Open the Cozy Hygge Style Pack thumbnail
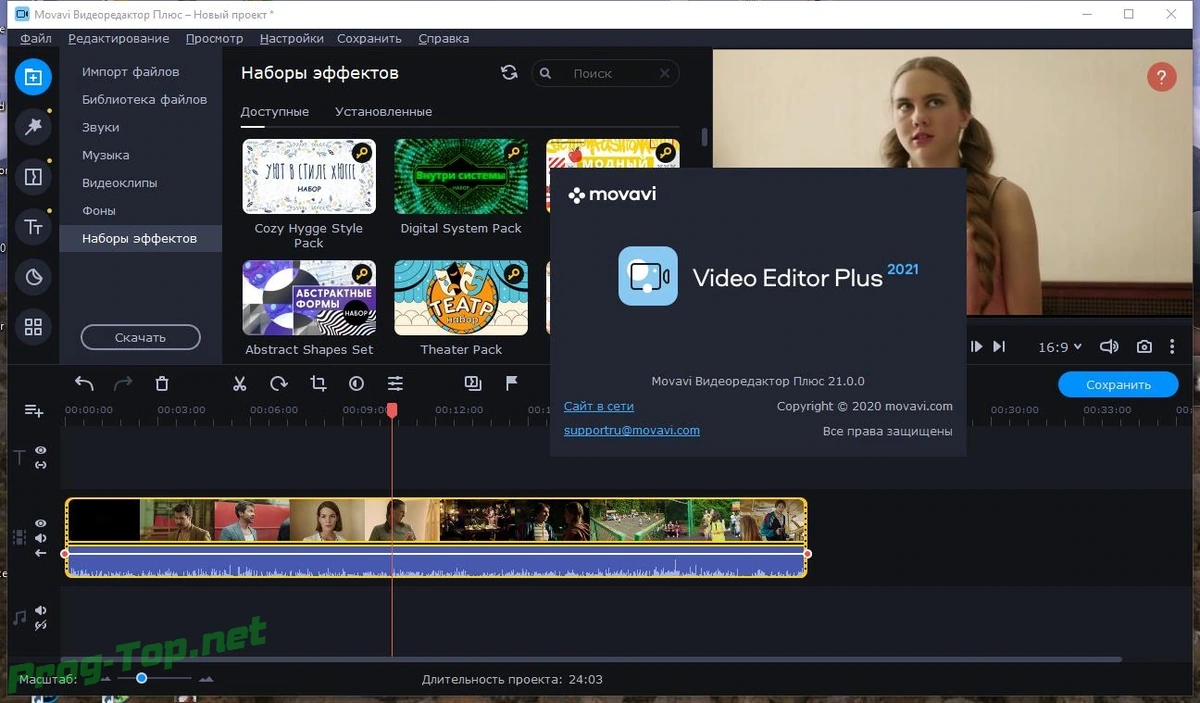 point(309,176)
